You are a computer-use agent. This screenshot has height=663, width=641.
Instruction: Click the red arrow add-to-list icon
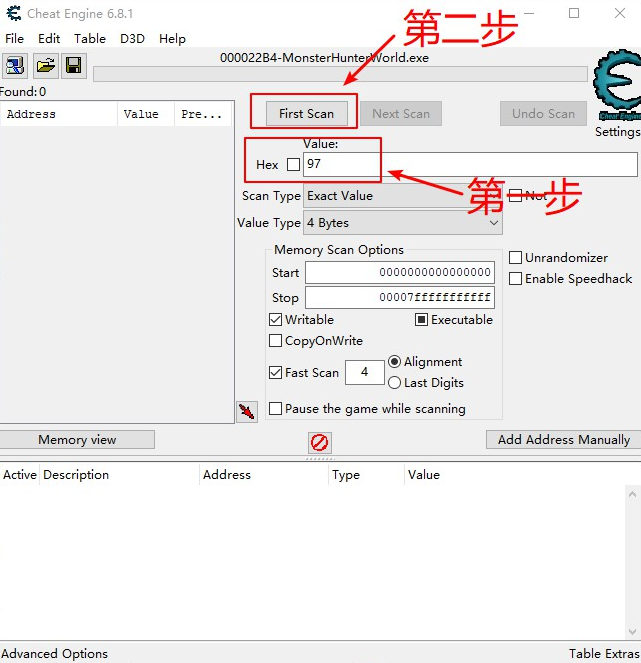coord(246,411)
